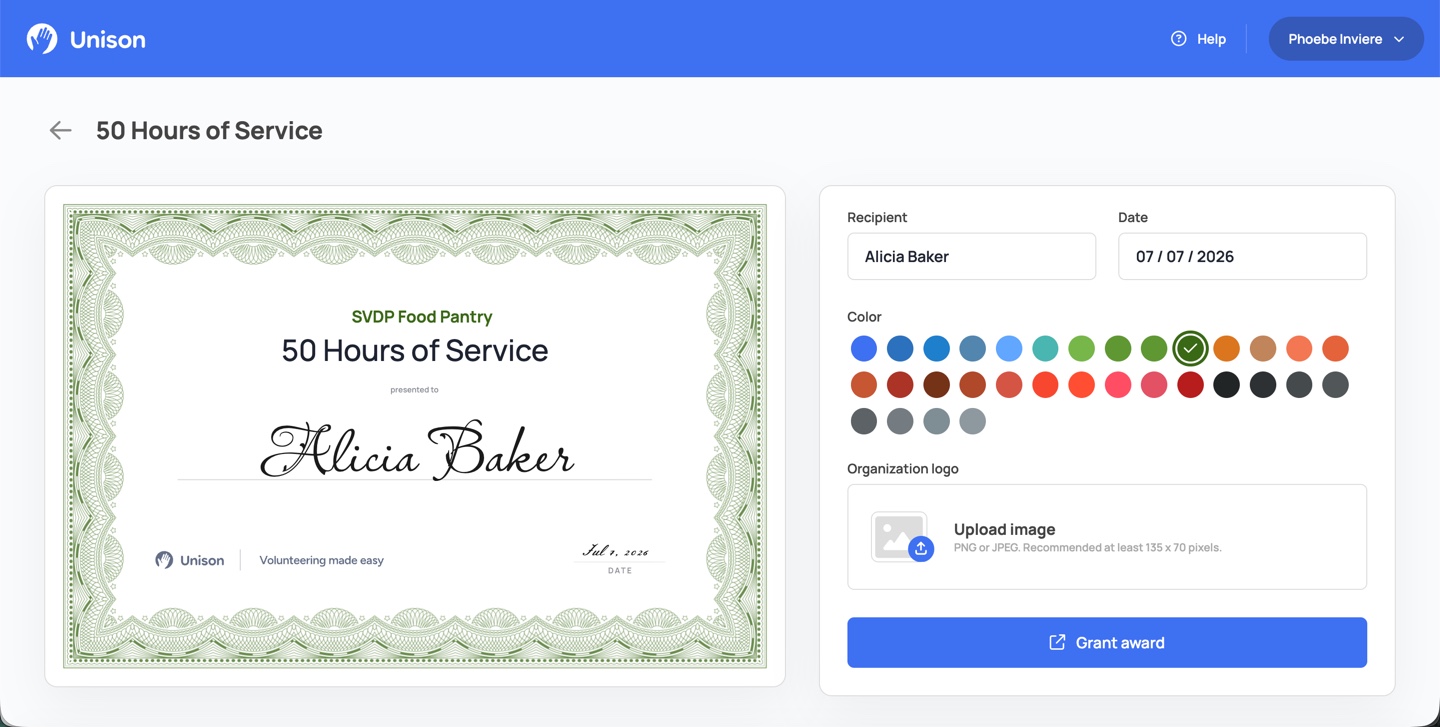Open the Phoebe Inviere account menu
Image resolution: width=1440 pixels, height=727 pixels.
[x=1346, y=39]
